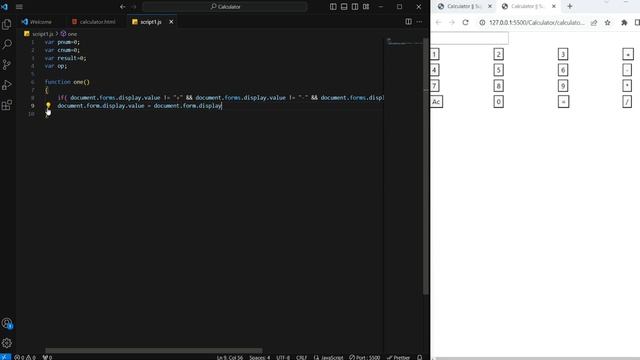Viewport: 640px width, 360px height.
Task: Share this page from the address bar
Action: tap(594, 23)
